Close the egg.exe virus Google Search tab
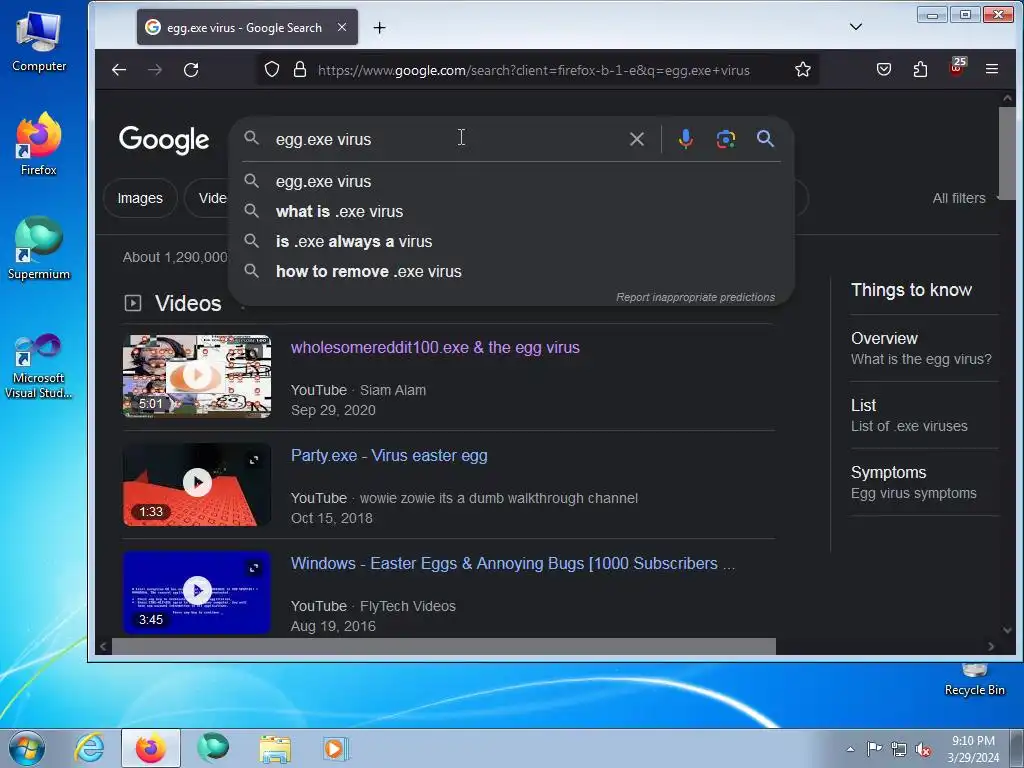The height and width of the screenshot is (768, 1024). (x=342, y=27)
